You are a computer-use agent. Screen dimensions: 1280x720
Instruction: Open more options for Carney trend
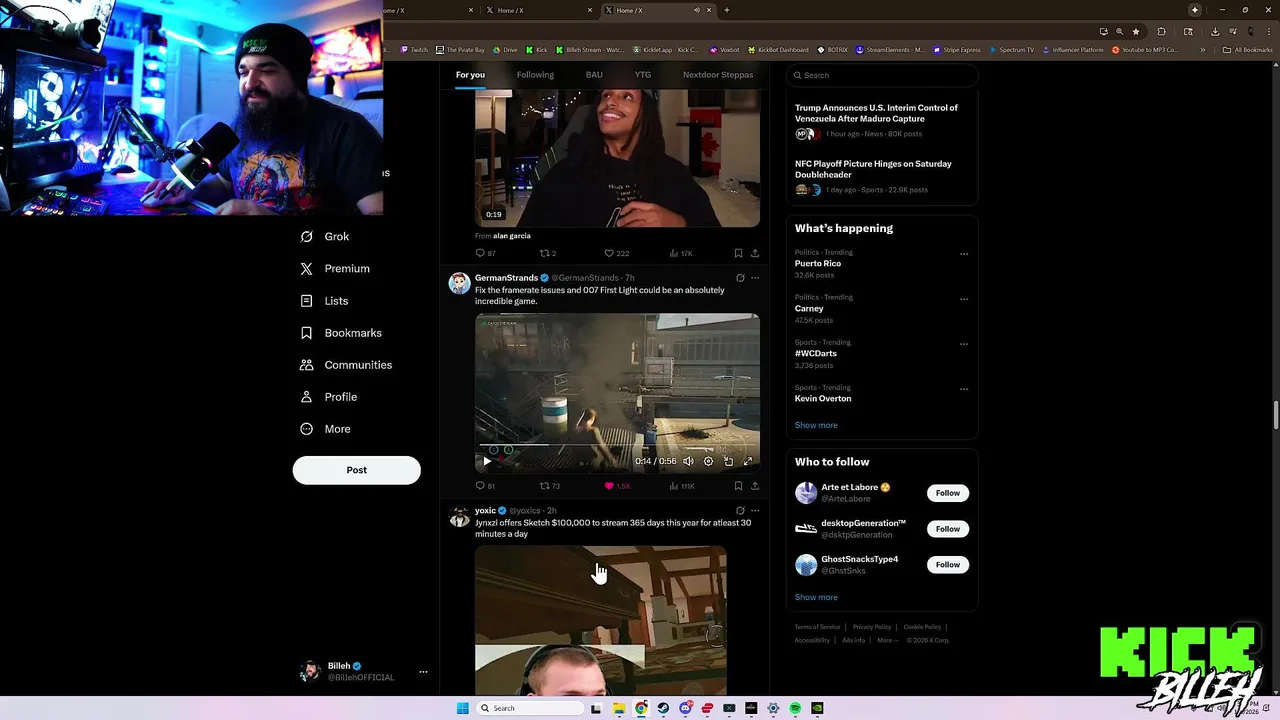(x=964, y=299)
